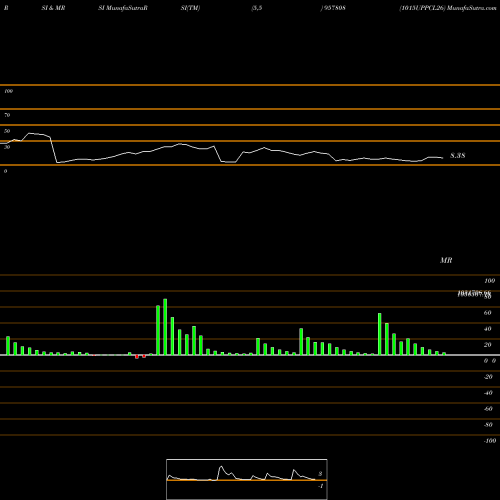Click the tallest green MR histogram bar
500x500 pixels.
point(165,327)
